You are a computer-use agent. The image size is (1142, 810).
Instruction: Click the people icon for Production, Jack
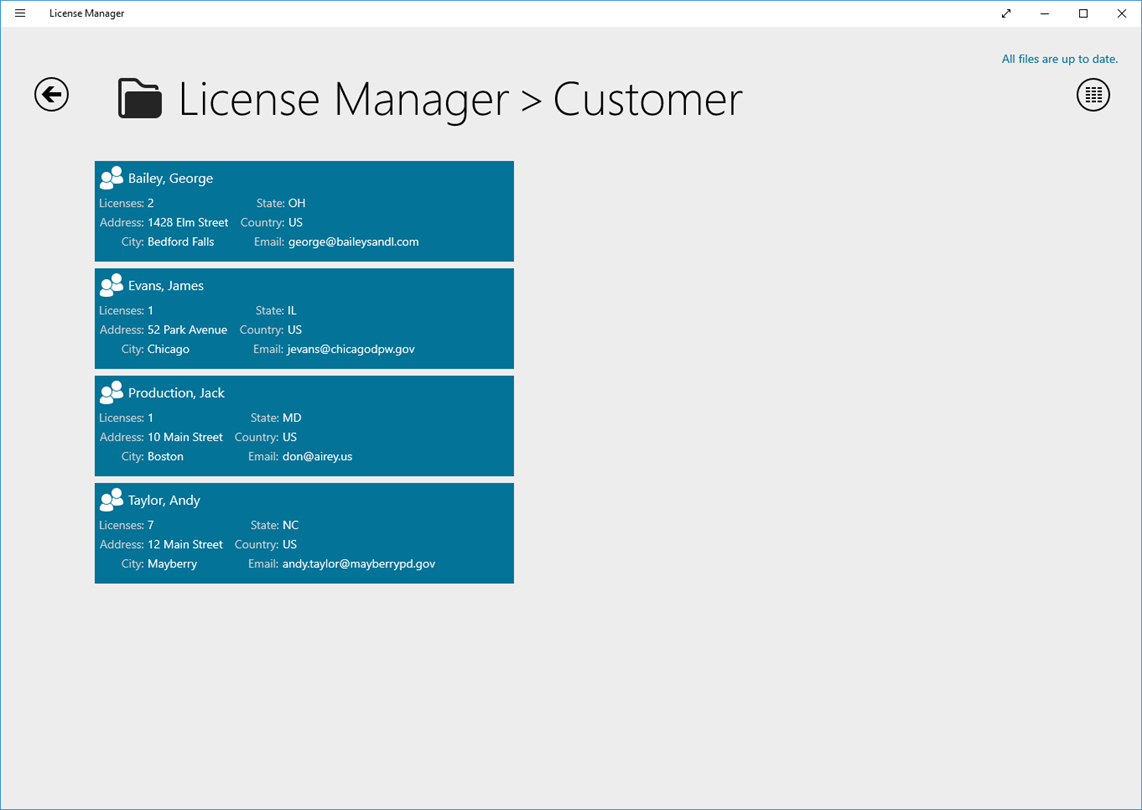[x=111, y=392]
